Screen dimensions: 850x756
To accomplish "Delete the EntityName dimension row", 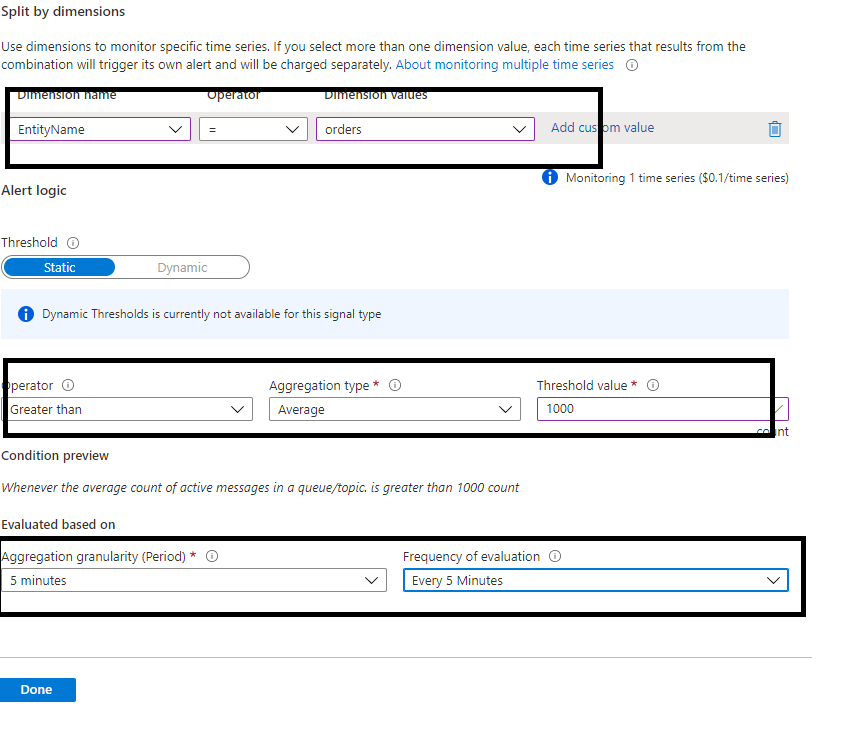I will click(x=774, y=129).
